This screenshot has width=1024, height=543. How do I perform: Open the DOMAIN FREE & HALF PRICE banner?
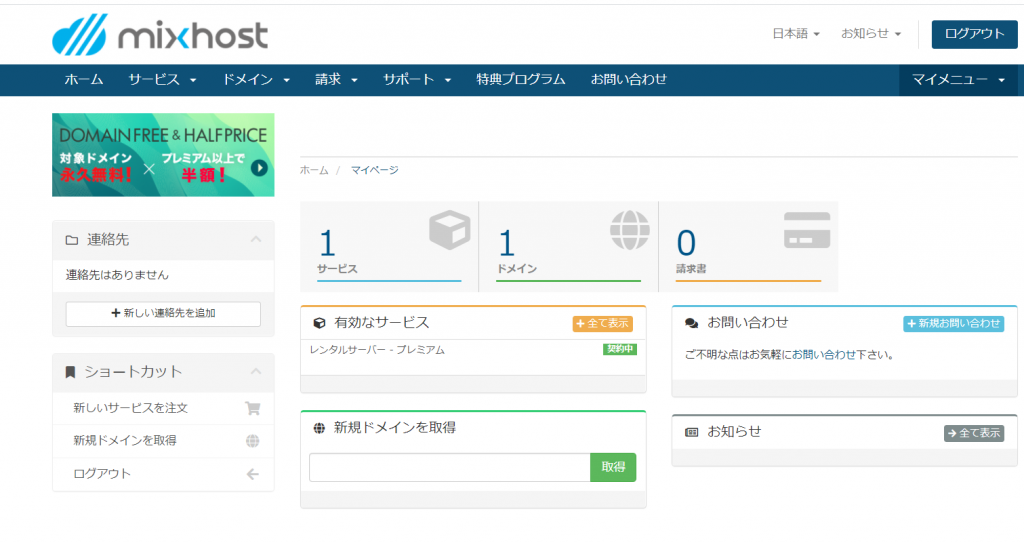[x=163, y=155]
